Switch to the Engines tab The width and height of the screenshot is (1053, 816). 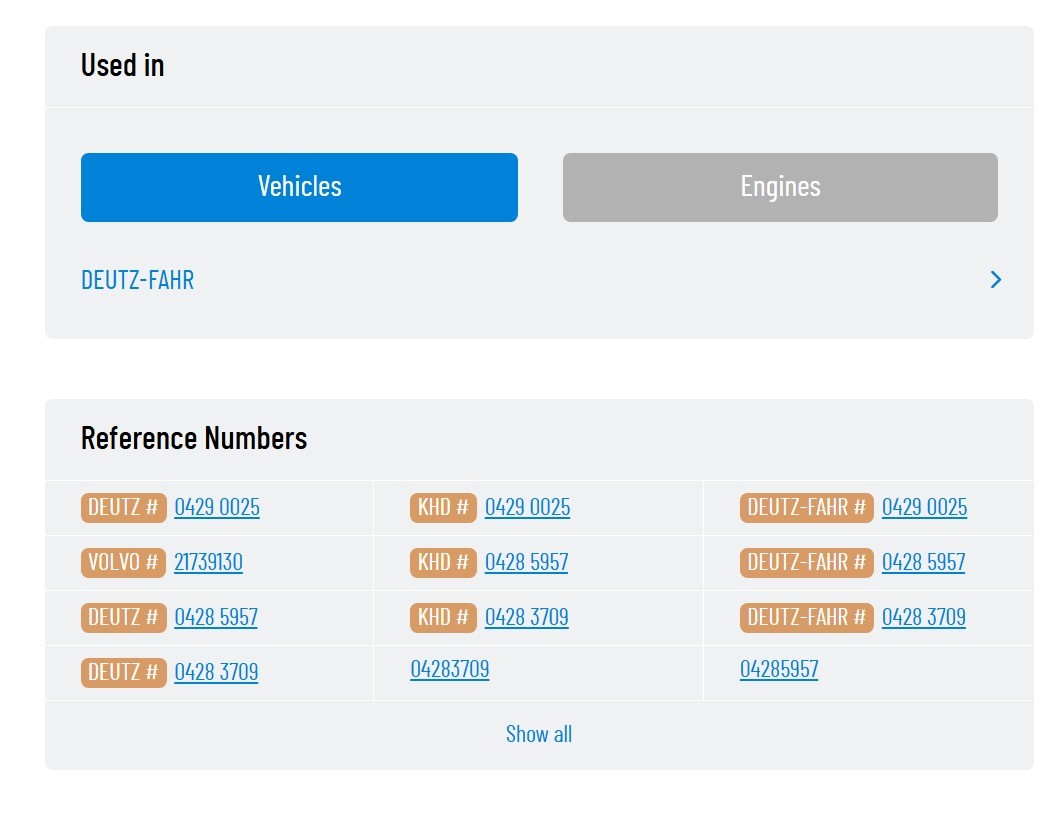click(x=780, y=187)
